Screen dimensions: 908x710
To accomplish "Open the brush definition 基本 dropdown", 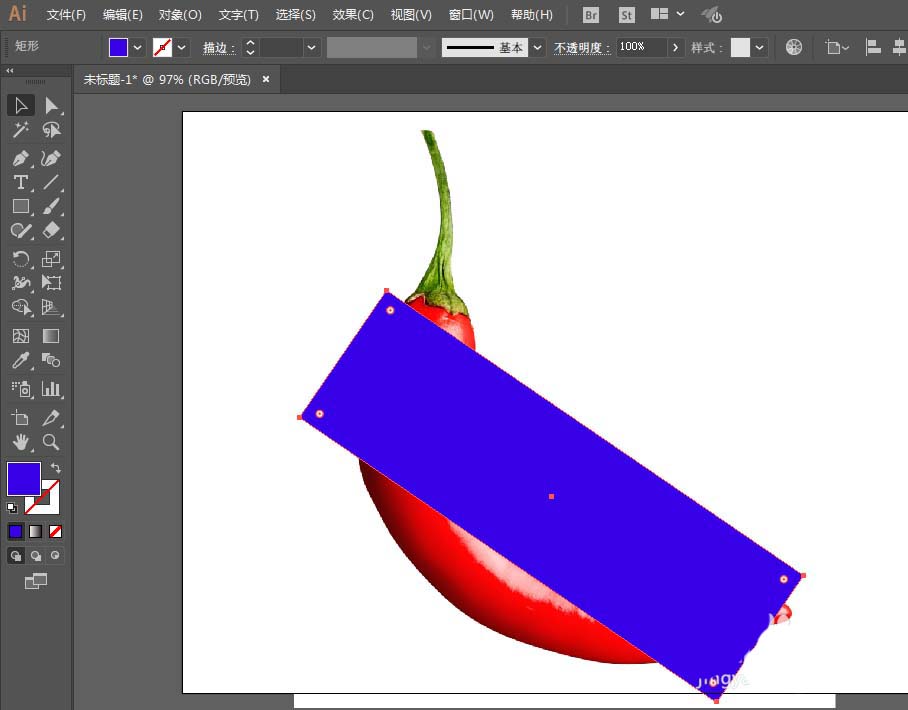I will click(537, 47).
